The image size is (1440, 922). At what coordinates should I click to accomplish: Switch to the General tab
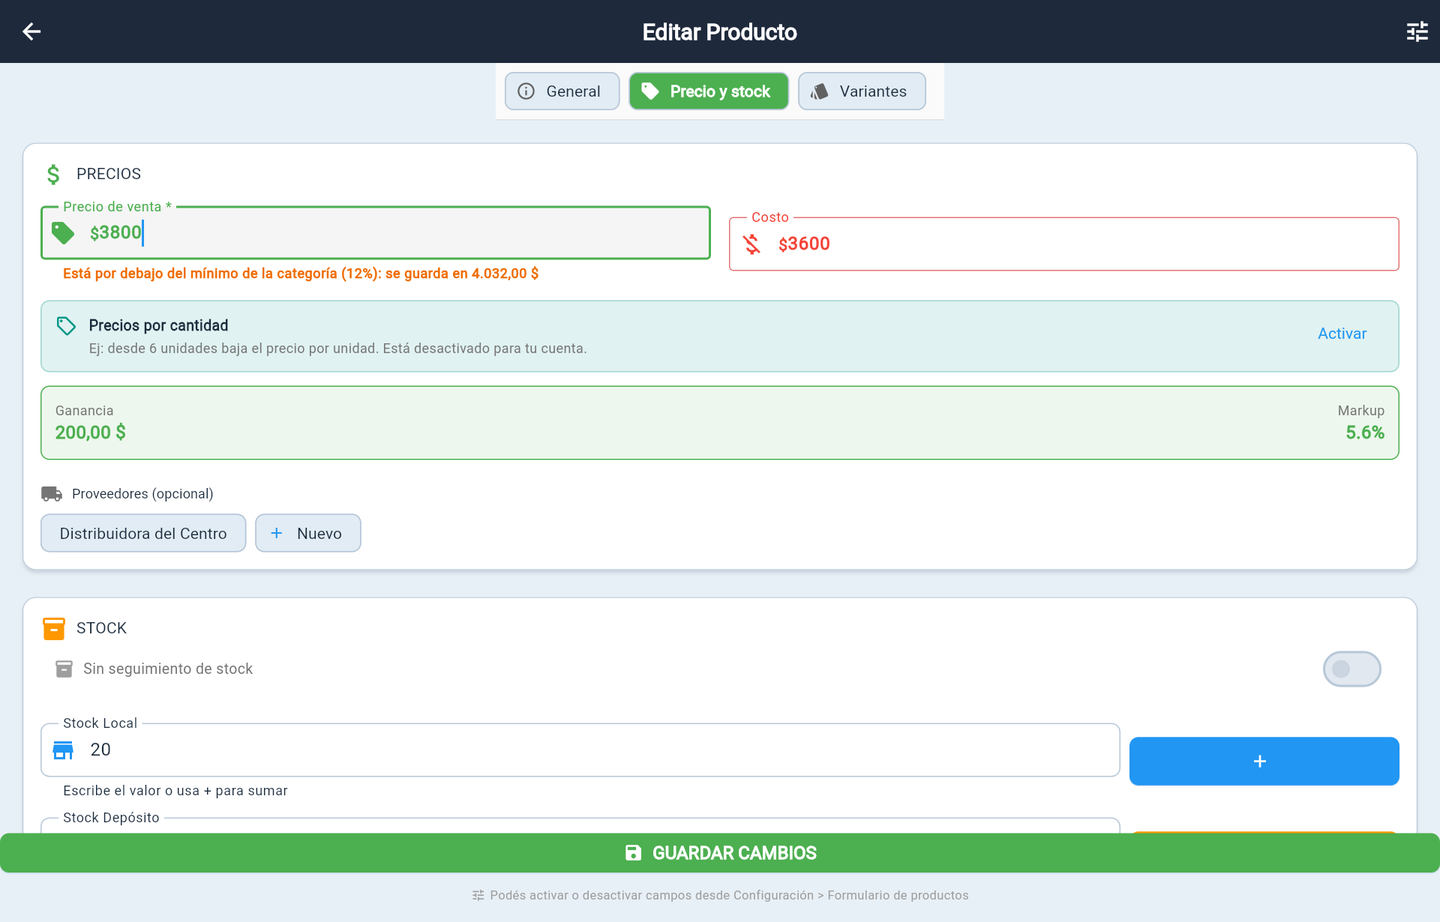pos(562,91)
